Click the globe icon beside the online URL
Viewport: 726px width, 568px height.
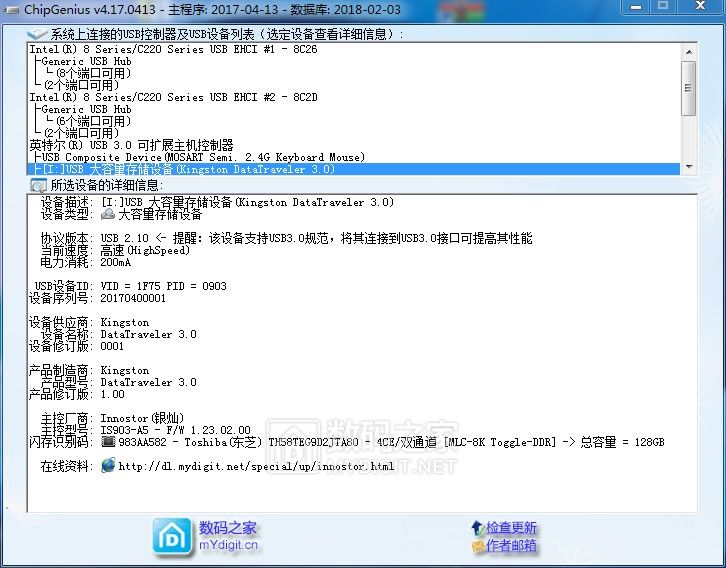pyautogui.click(x=108, y=465)
